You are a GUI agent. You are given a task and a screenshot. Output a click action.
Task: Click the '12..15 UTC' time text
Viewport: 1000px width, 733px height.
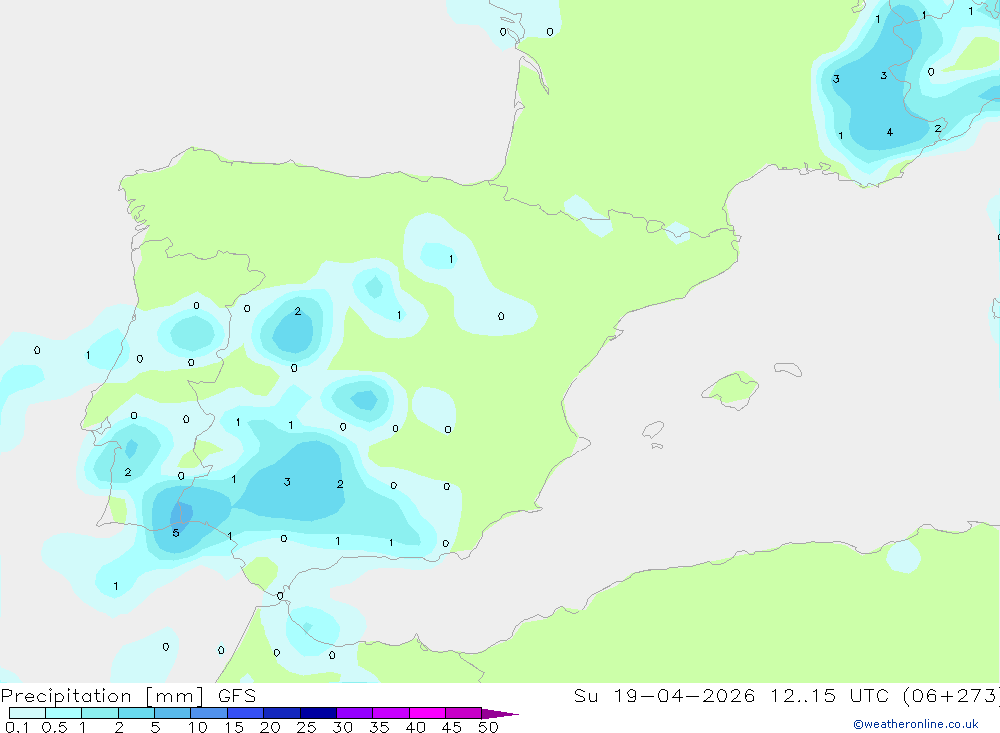pos(828,696)
